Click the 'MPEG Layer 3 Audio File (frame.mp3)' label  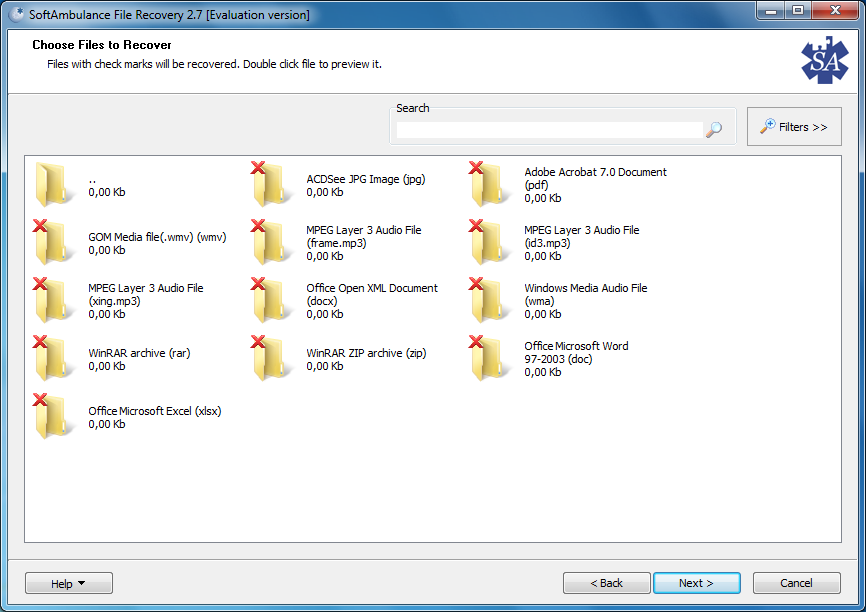click(x=363, y=236)
